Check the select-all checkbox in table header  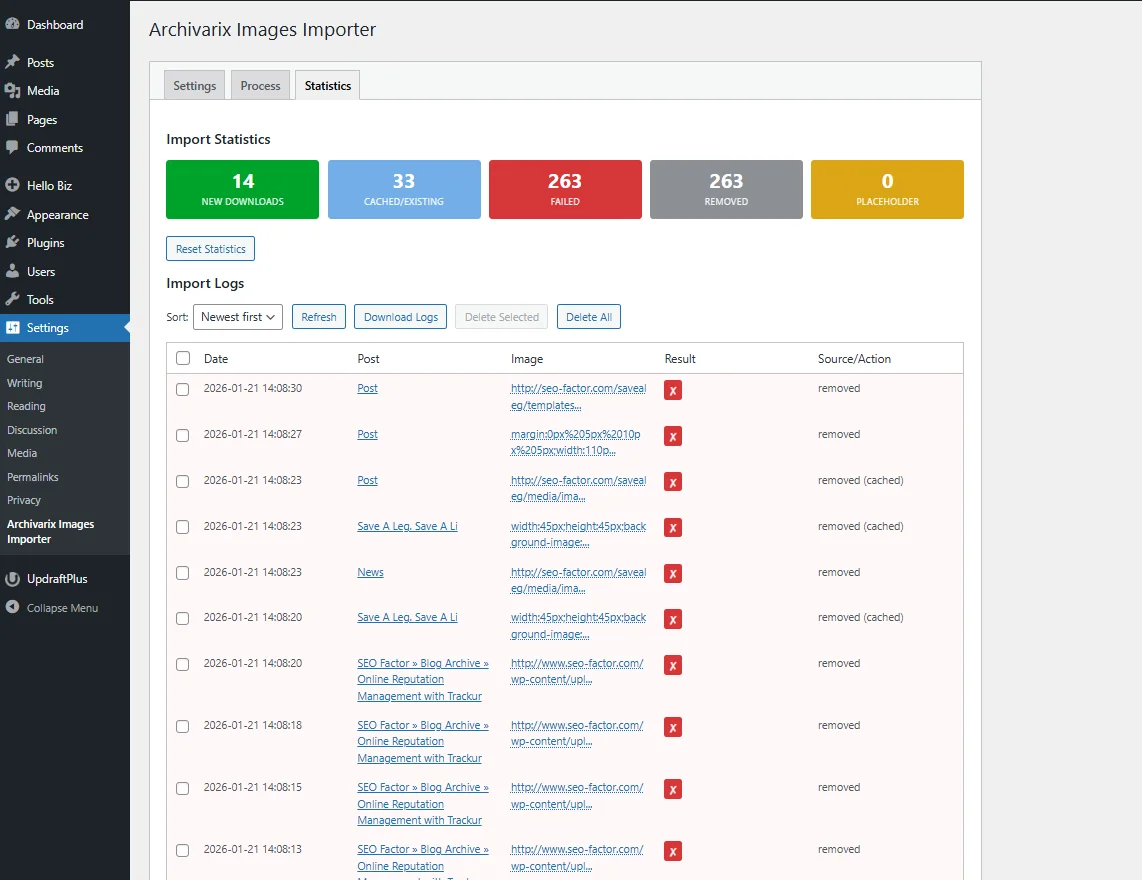coord(183,358)
